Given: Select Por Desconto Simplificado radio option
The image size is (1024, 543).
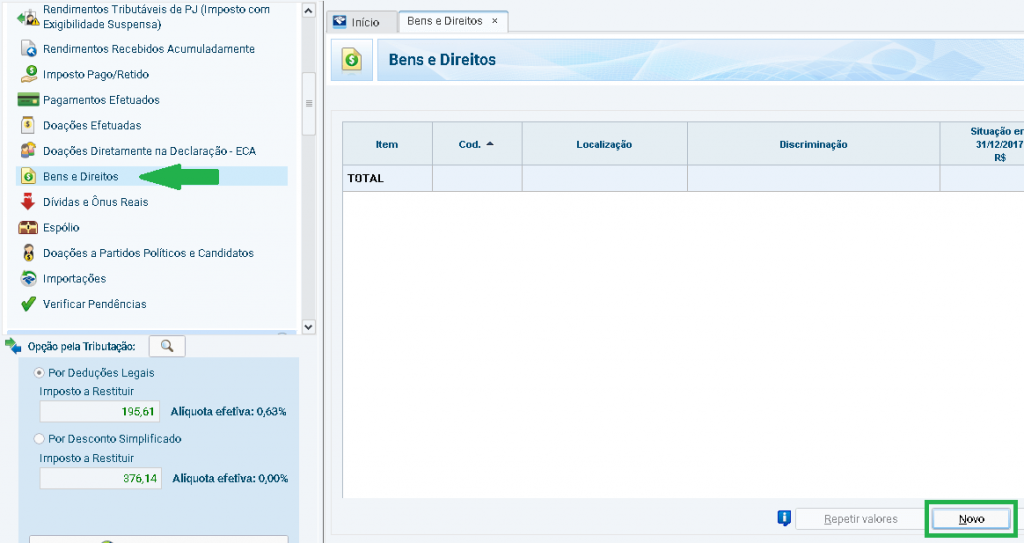Looking at the screenshot, I should coord(40,439).
